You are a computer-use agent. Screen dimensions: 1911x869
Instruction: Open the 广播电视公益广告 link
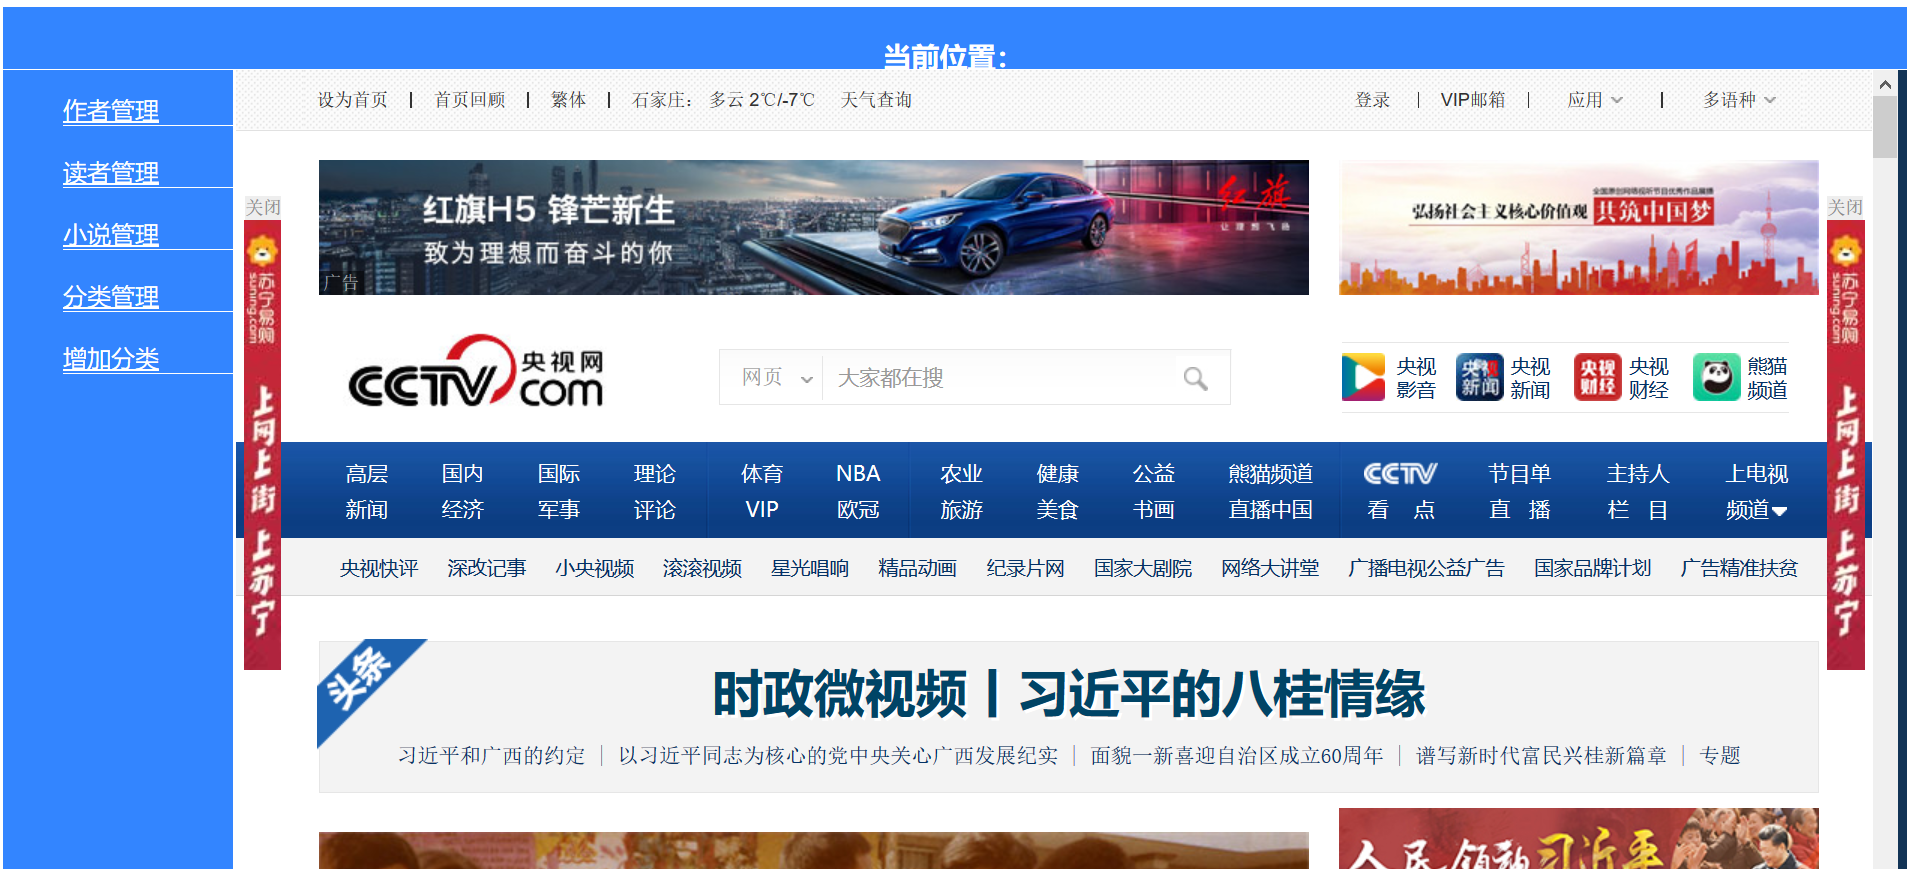point(1426,568)
